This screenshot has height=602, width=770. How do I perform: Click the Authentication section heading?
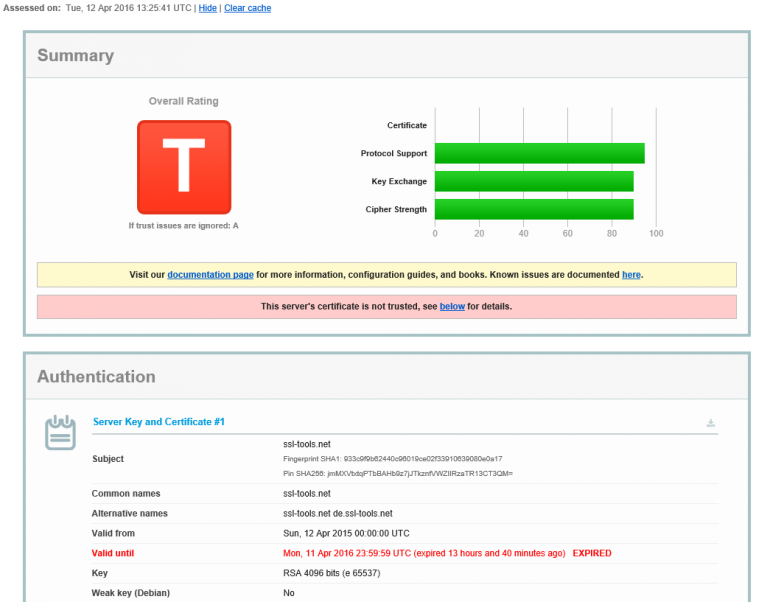point(96,376)
